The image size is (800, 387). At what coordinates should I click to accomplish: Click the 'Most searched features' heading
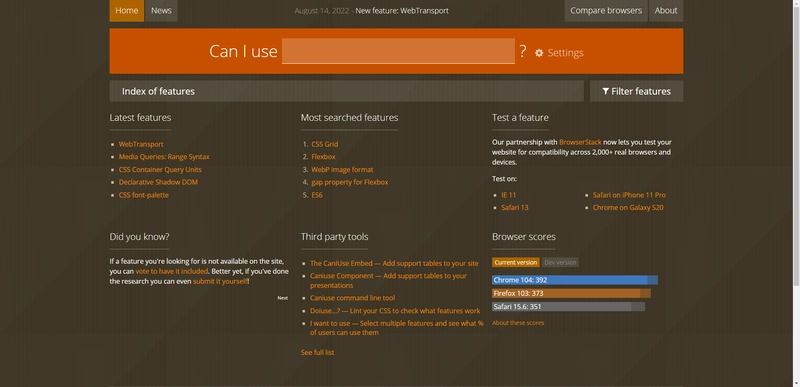coord(349,118)
